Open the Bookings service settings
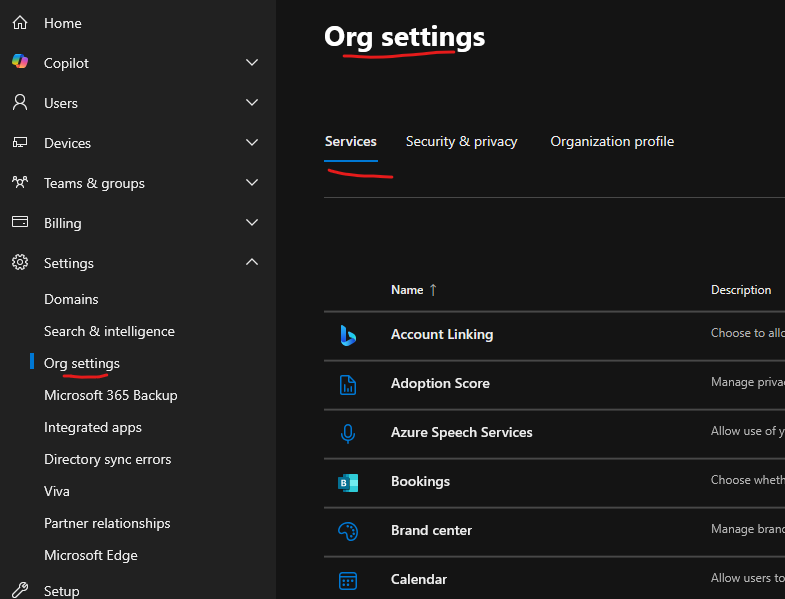The height and width of the screenshot is (599, 785). 421,481
